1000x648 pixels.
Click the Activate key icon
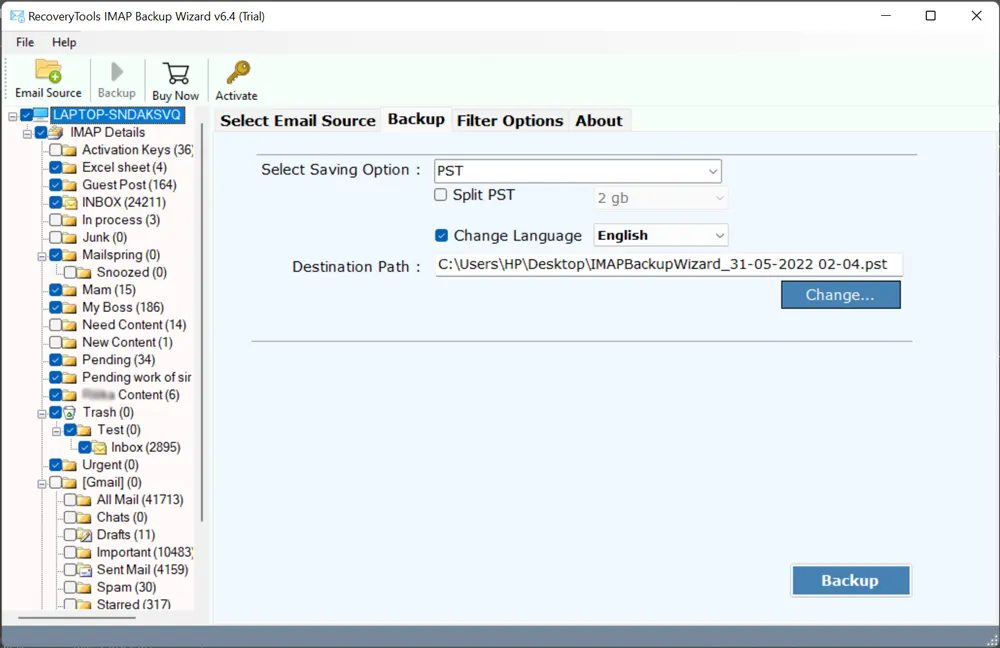pos(237,72)
